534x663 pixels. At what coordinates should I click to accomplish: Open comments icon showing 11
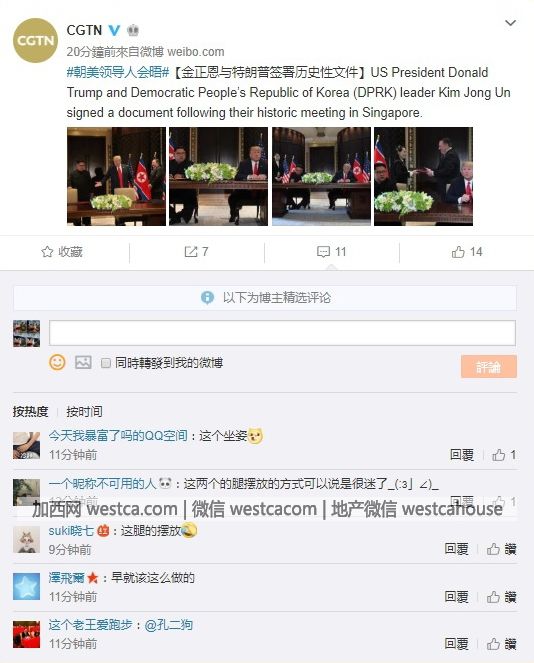click(x=323, y=252)
